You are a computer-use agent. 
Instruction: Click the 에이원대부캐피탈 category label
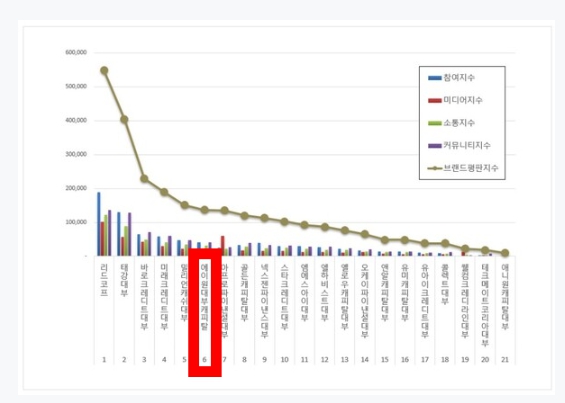tap(204, 297)
